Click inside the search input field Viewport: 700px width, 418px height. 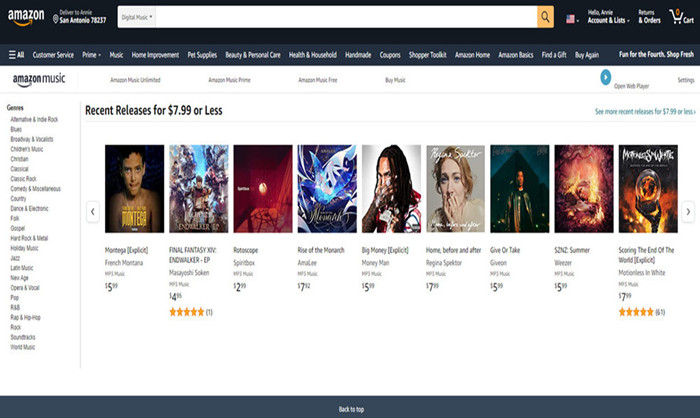346,17
